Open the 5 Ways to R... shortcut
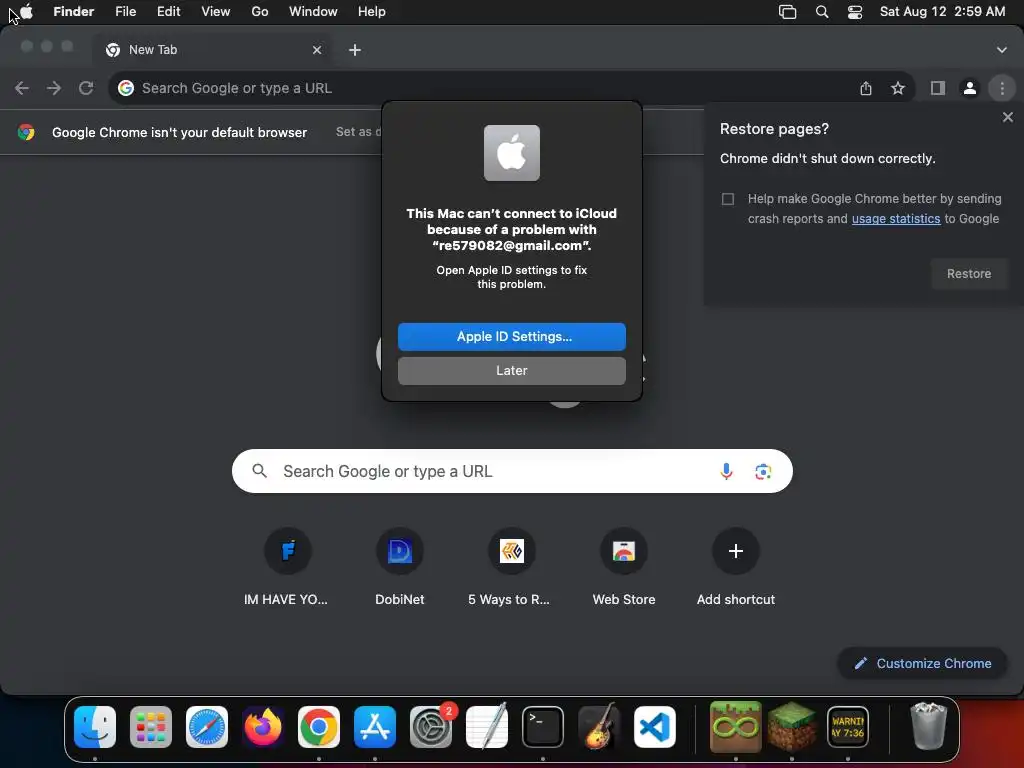The image size is (1024, 768). [x=511, y=567]
